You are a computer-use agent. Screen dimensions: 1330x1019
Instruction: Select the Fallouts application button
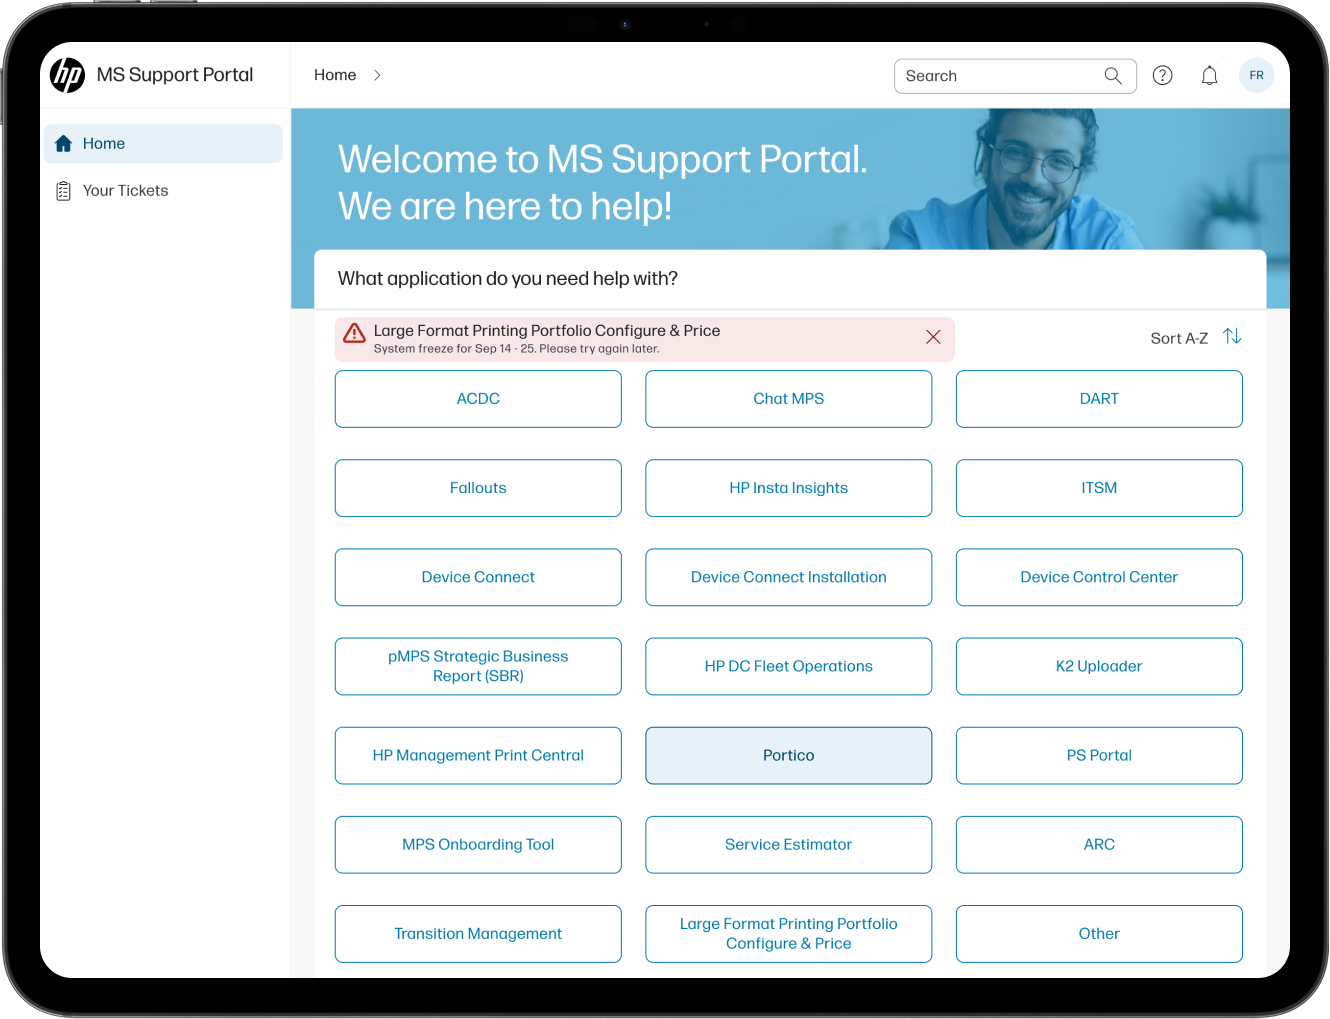coord(478,488)
